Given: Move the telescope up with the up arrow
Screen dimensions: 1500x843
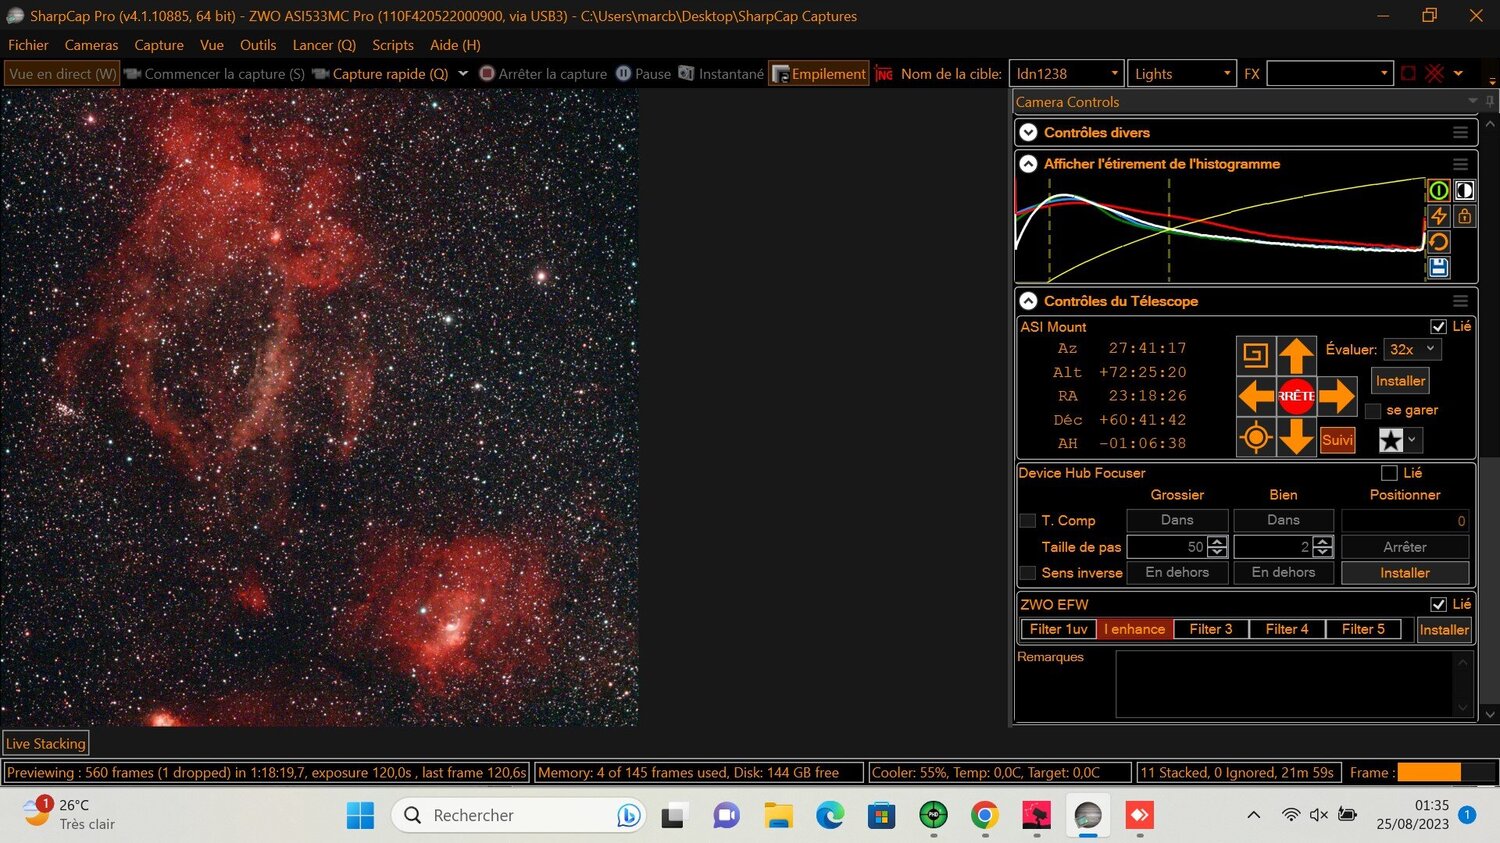Looking at the screenshot, I should coord(1296,355).
